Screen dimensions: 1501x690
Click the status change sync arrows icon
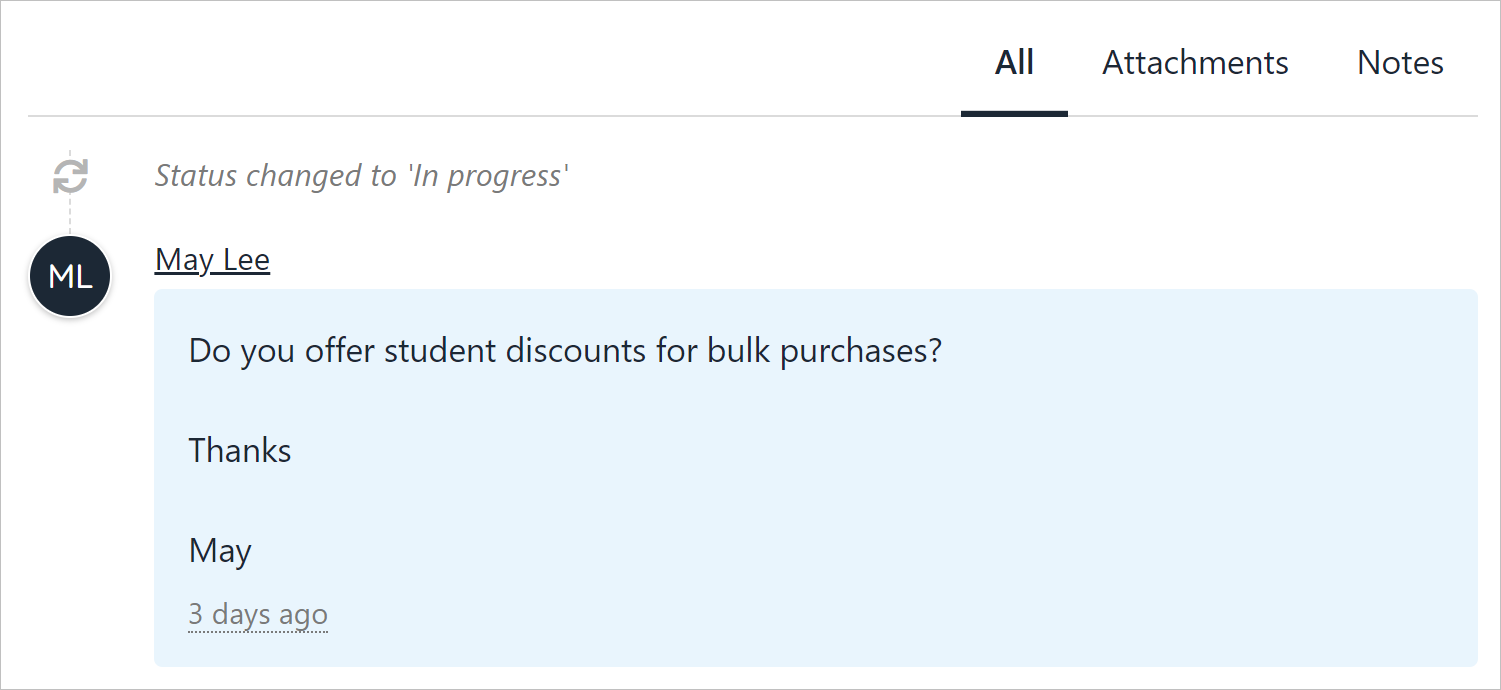click(x=70, y=176)
